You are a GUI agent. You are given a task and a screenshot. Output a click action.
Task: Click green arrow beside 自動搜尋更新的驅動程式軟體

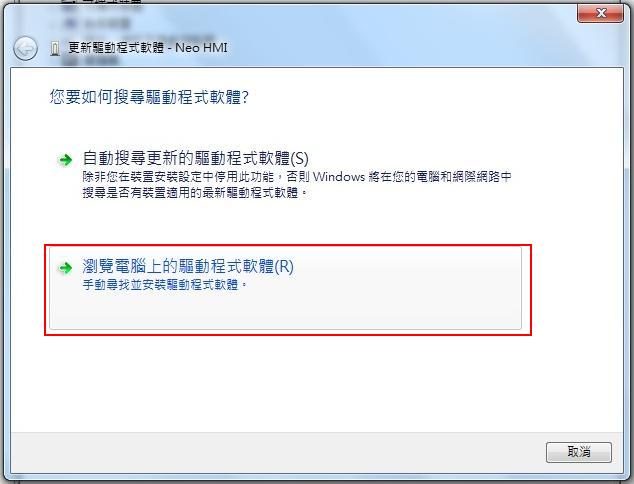point(65,160)
